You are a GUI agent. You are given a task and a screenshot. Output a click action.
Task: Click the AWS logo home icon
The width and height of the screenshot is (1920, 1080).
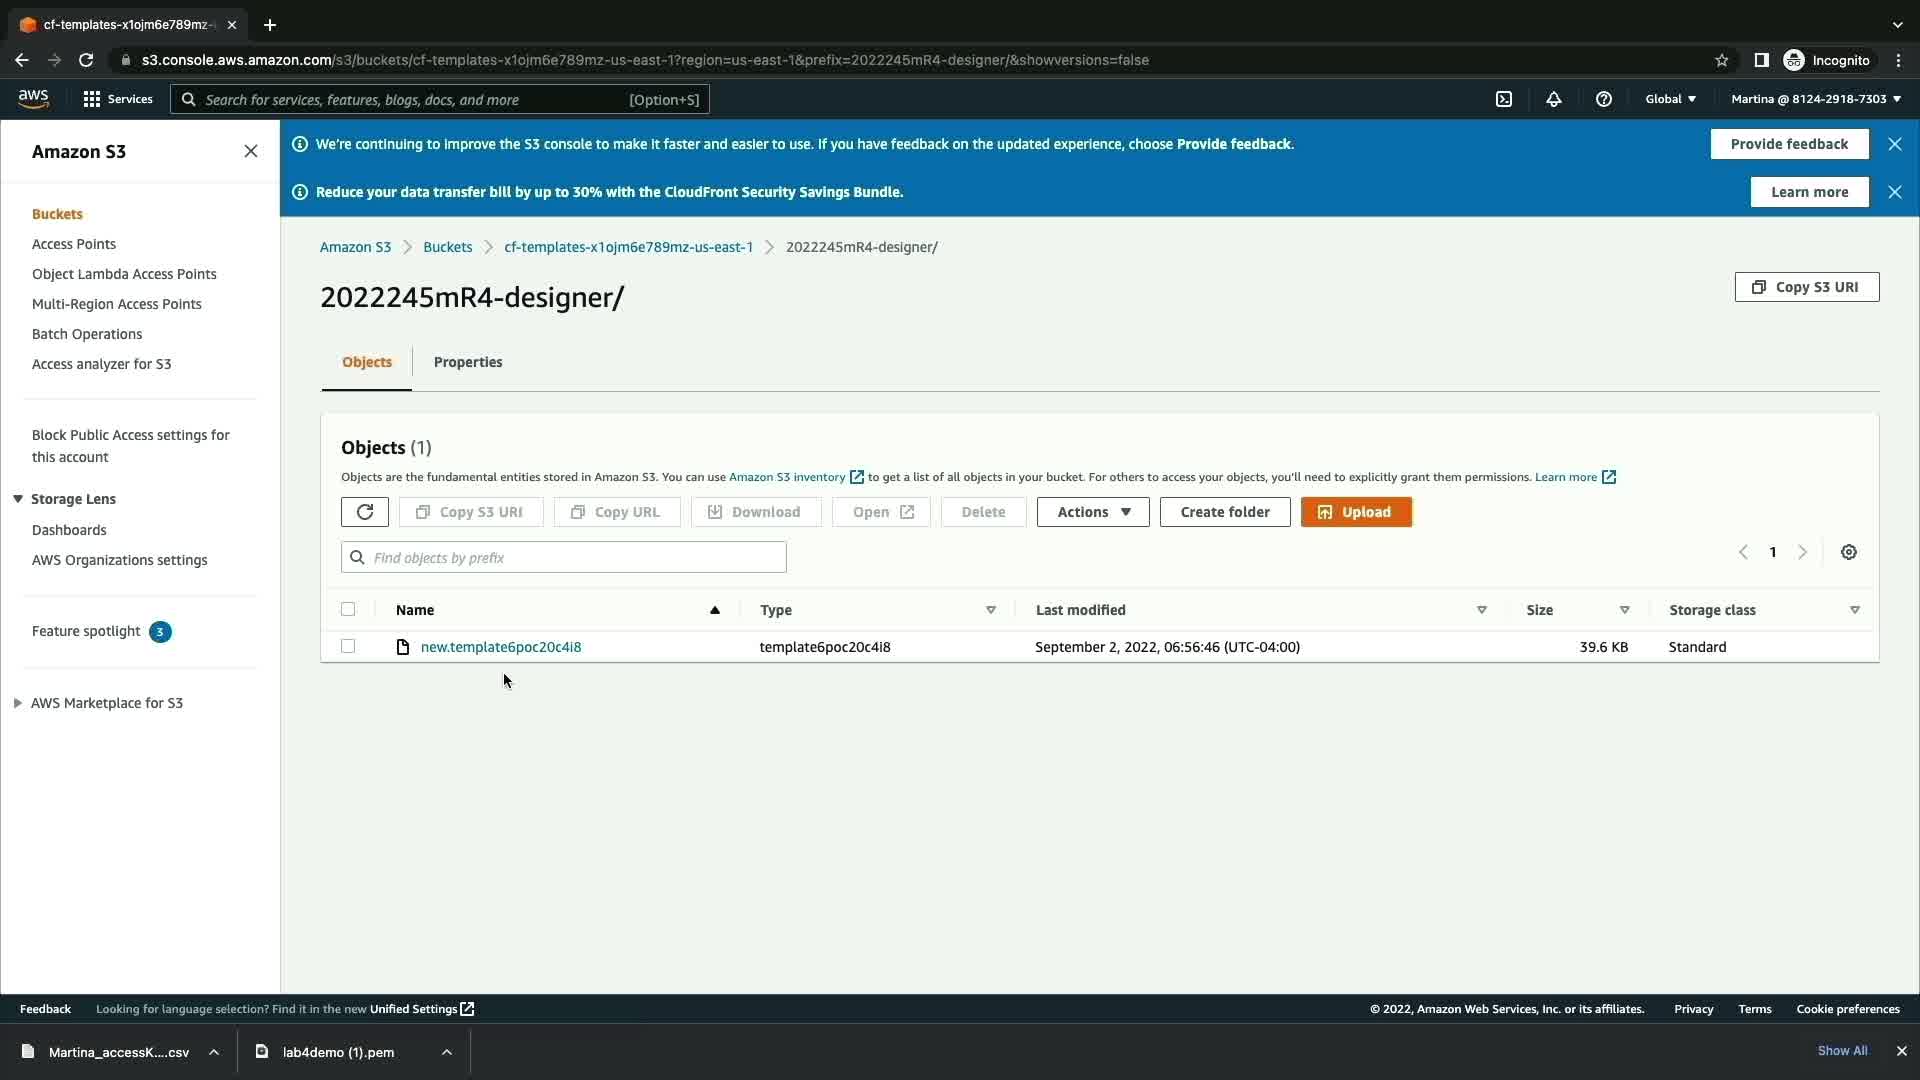coord(33,98)
